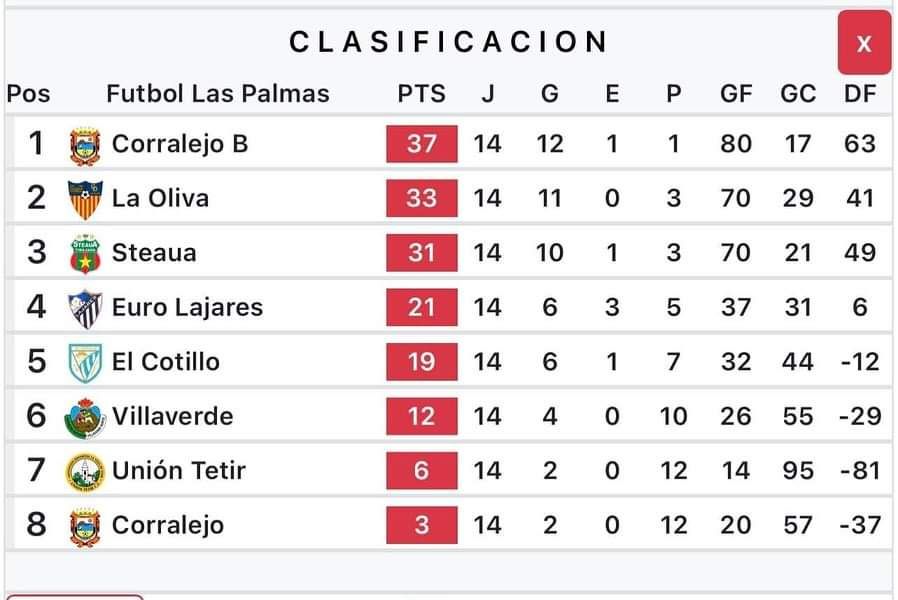The height and width of the screenshot is (600, 898).
Task: Click the DF column header
Action: 860,93
